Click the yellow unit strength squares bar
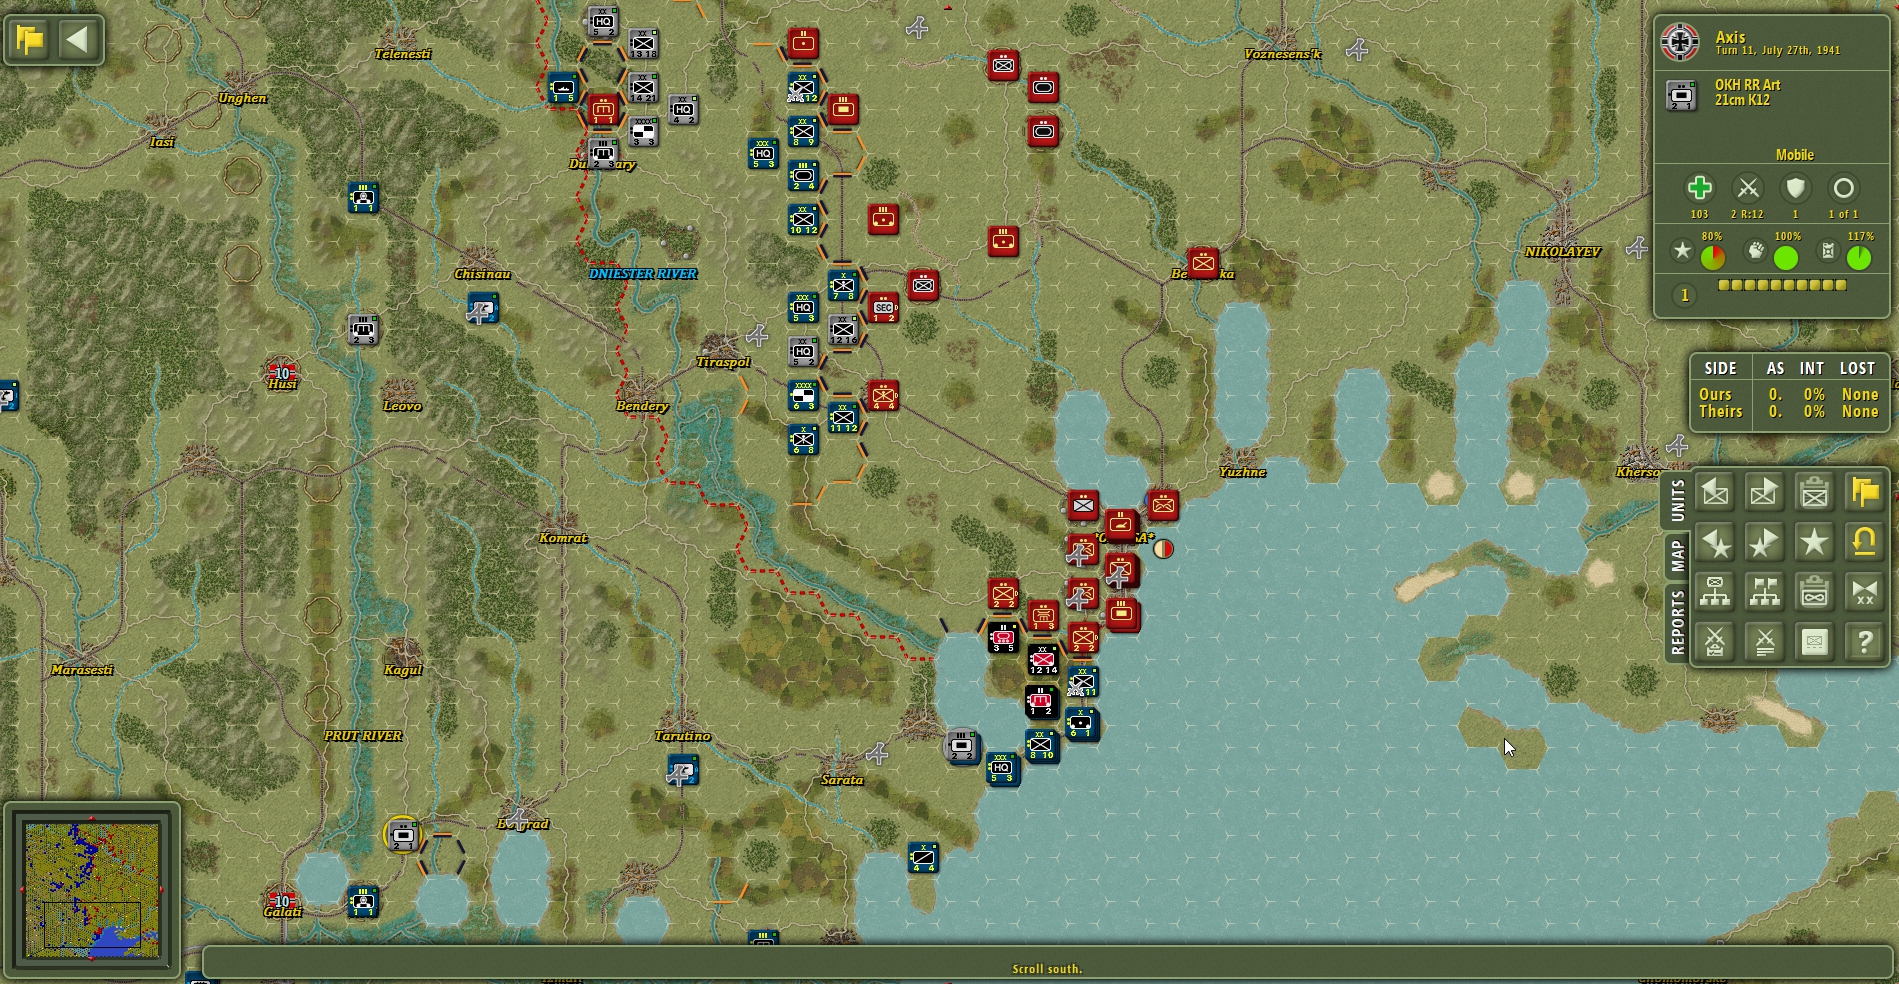 point(1782,286)
